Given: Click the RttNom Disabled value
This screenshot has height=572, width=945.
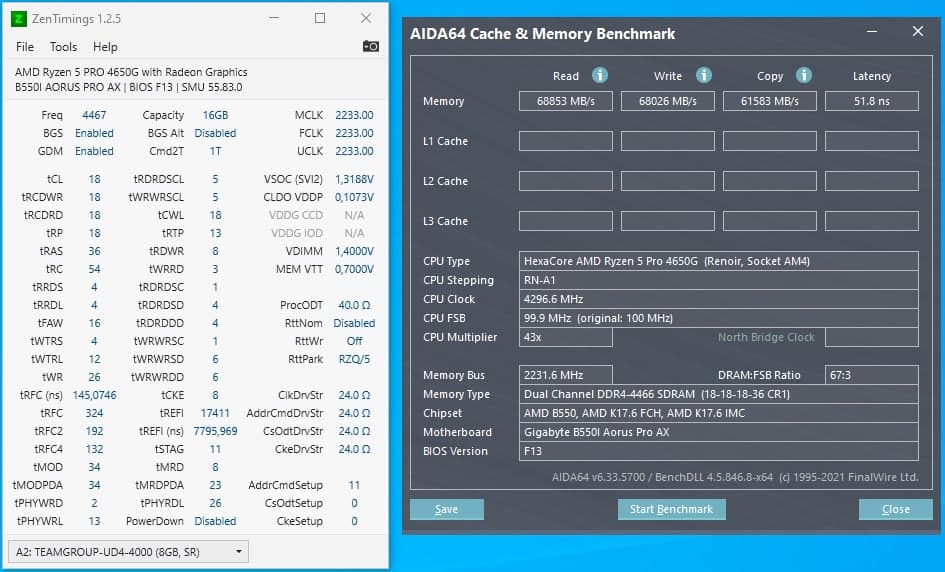Looking at the screenshot, I should 354,324.
